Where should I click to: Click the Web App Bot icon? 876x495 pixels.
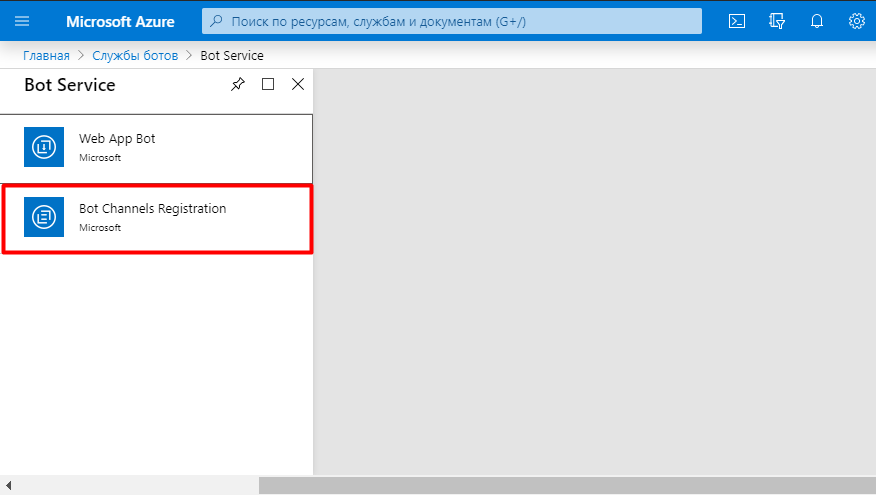[x=44, y=147]
